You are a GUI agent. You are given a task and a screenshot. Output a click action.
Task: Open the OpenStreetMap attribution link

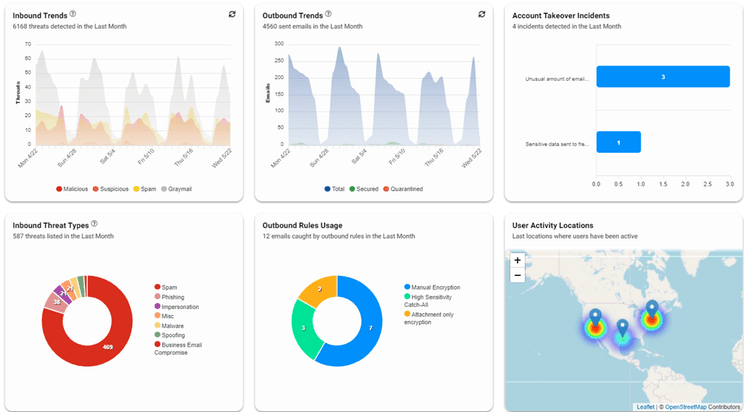685,407
